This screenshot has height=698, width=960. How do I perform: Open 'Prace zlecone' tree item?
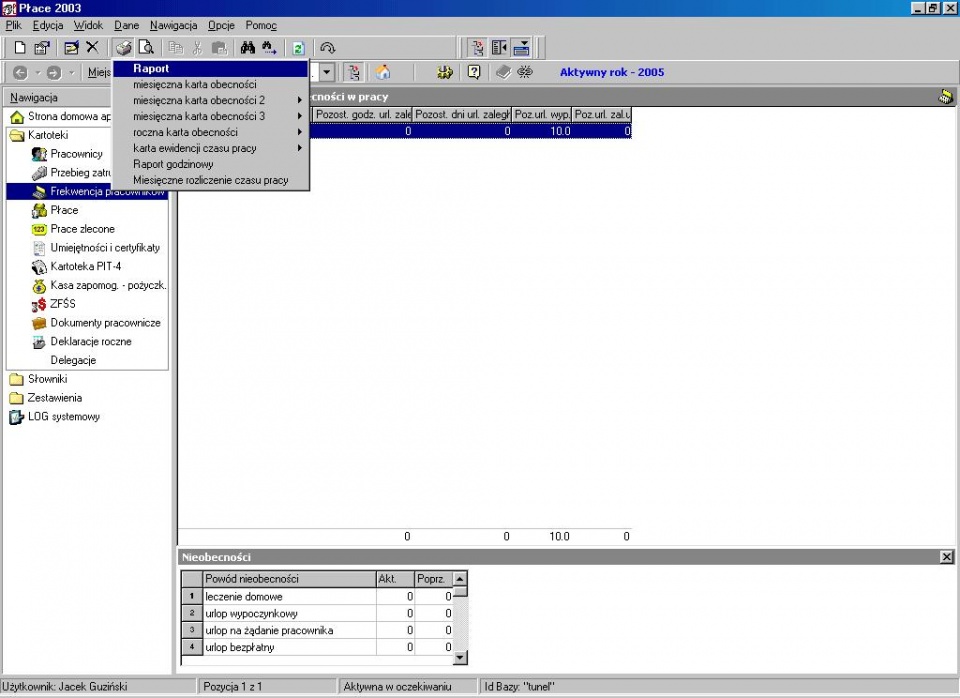[x=73, y=229]
